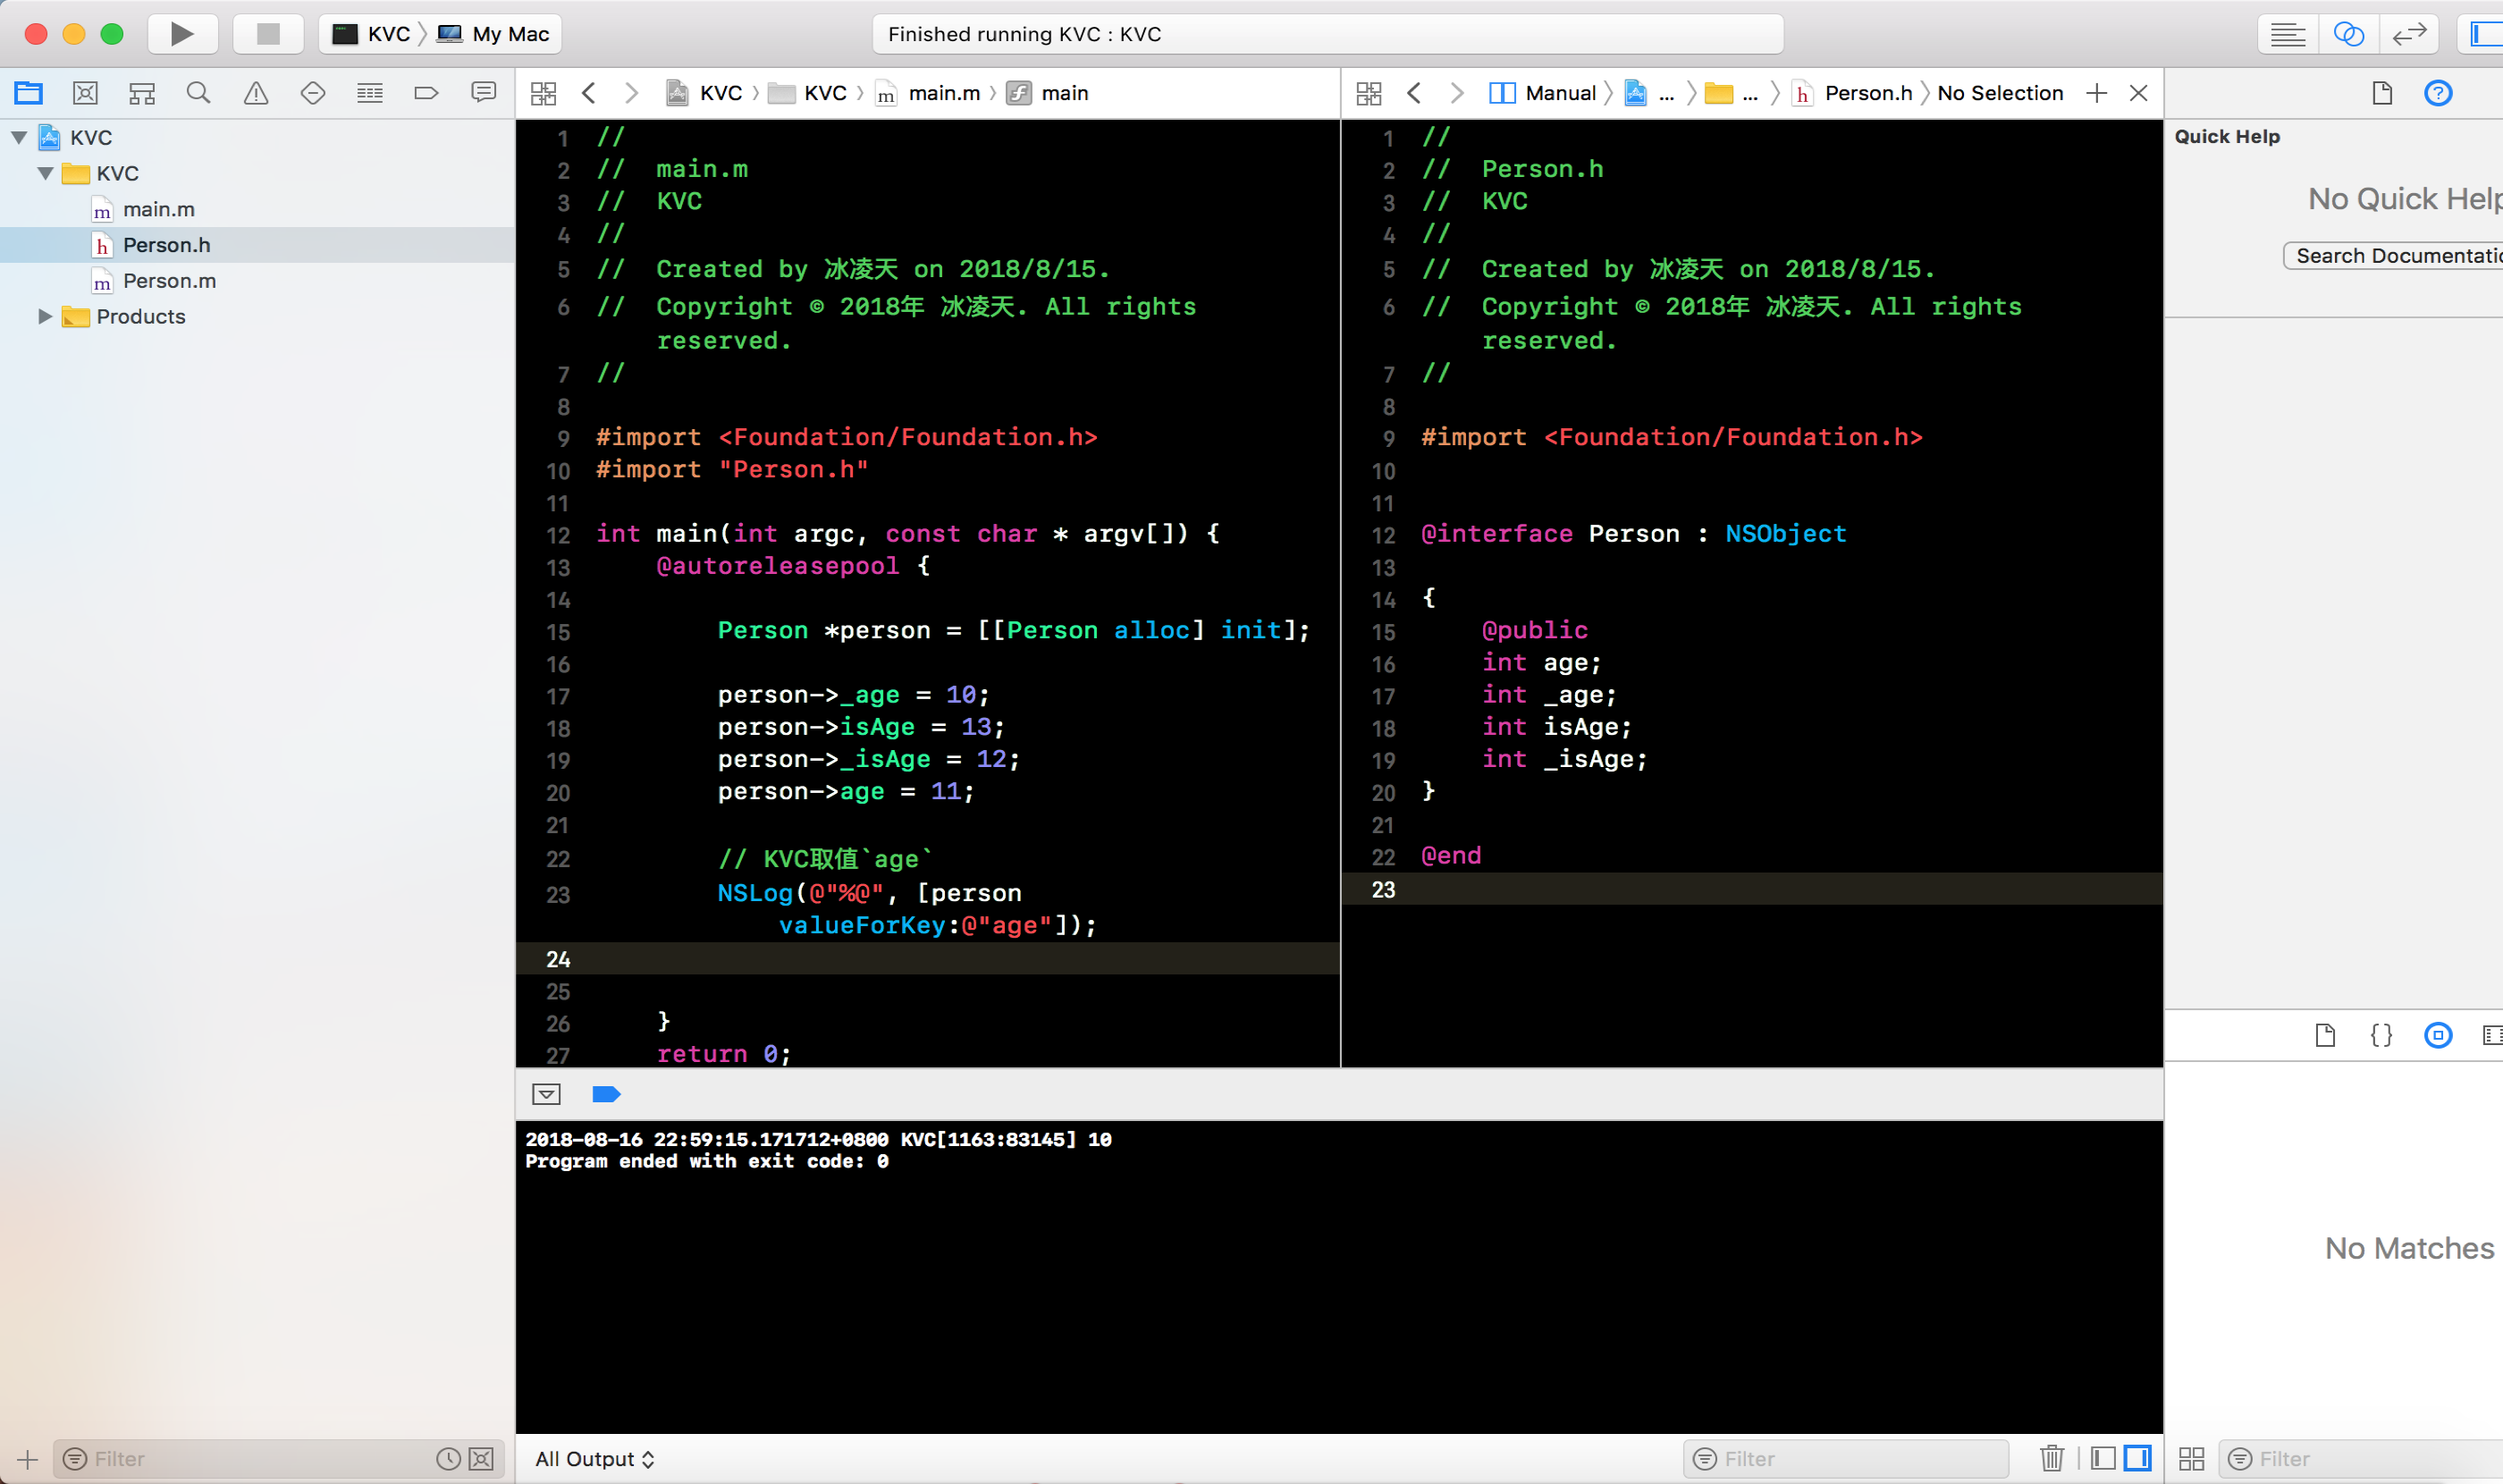Viewport: 2503px width, 1484px height.
Task: Open the source control navigator icon
Action: 86,93
